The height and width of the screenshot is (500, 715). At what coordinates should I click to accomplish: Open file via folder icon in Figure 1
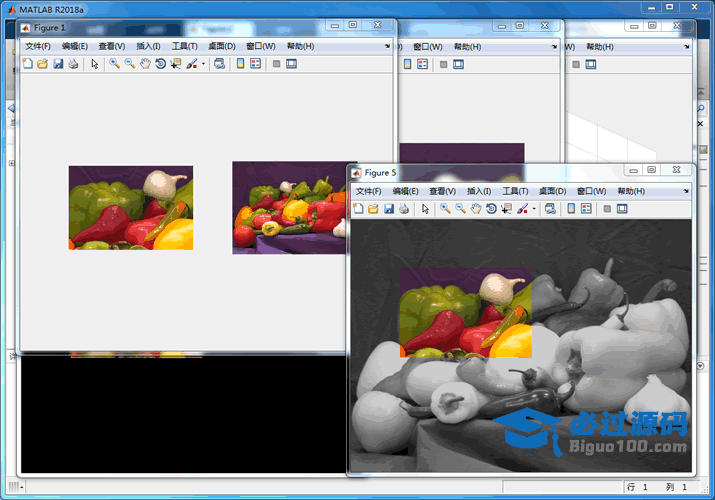pyautogui.click(x=42, y=64)
